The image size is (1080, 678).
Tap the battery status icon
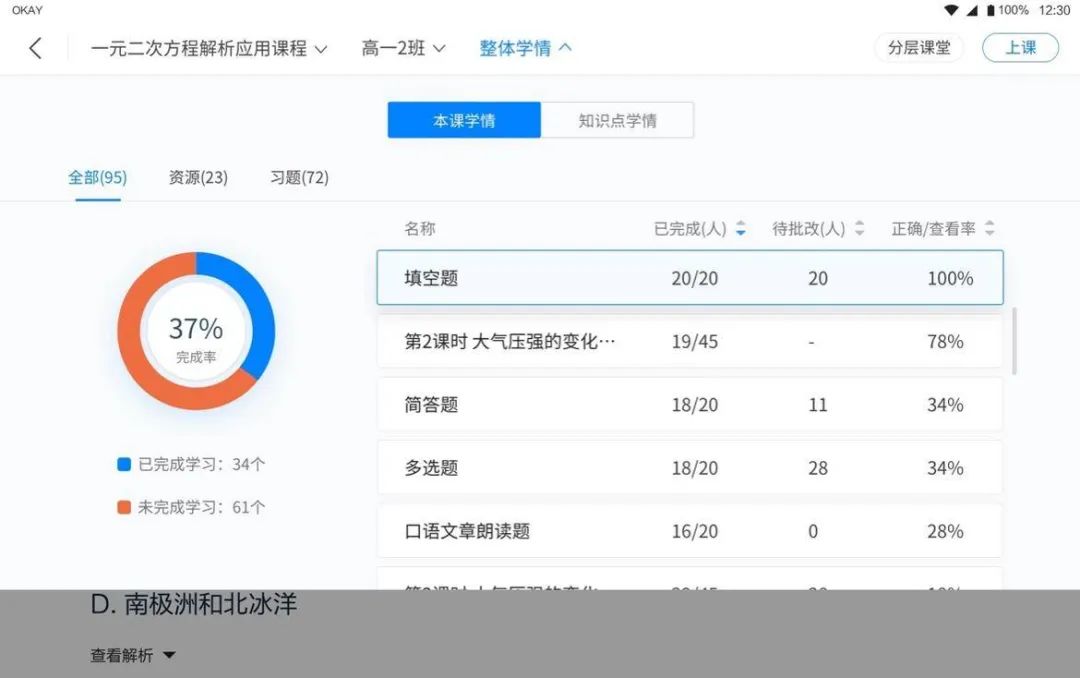[990, 10]
